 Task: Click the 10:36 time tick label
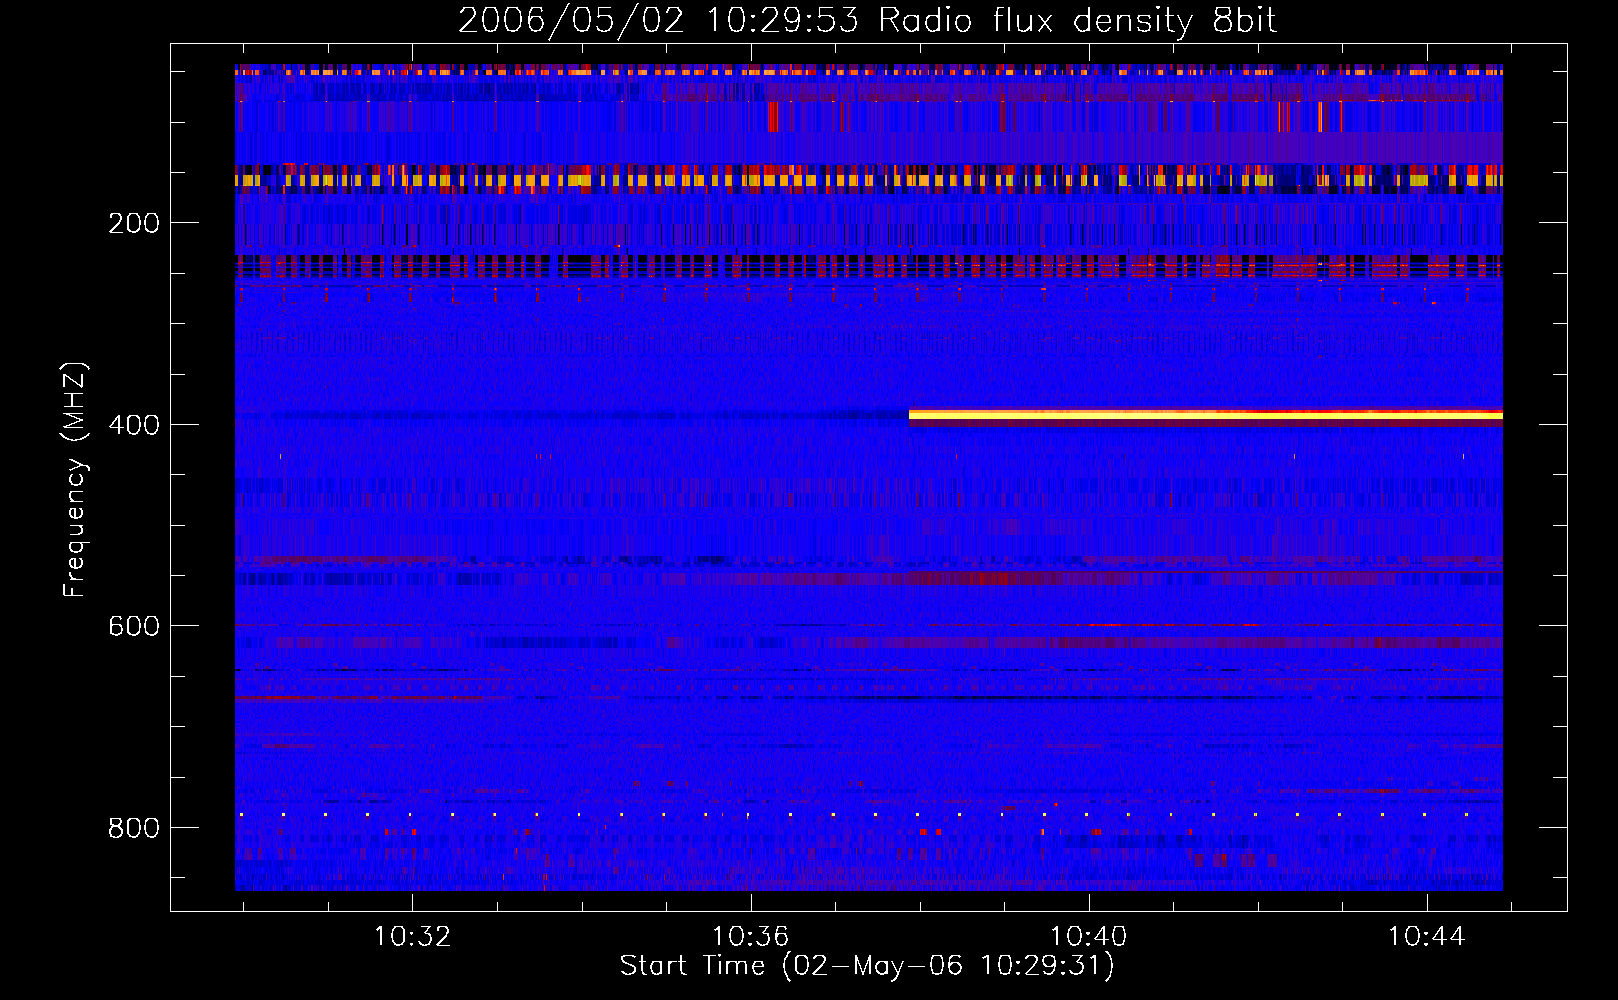click(x=750, y=937)
